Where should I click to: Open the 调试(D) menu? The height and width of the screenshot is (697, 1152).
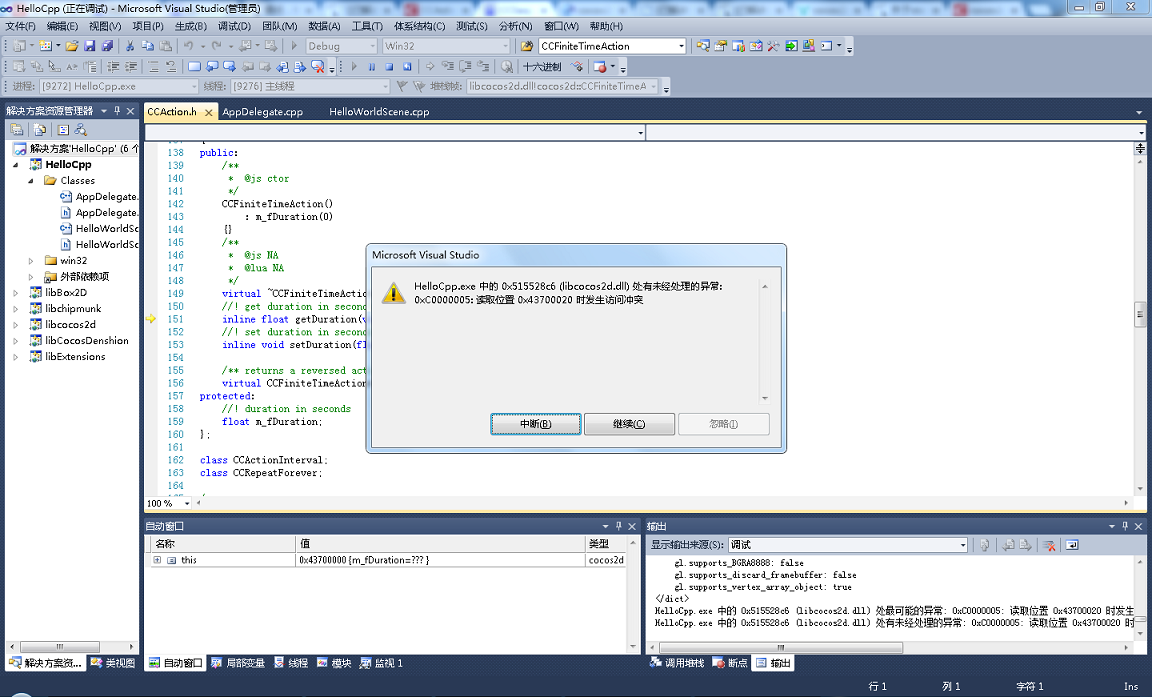pyautogui.click(x=234, y=26)
